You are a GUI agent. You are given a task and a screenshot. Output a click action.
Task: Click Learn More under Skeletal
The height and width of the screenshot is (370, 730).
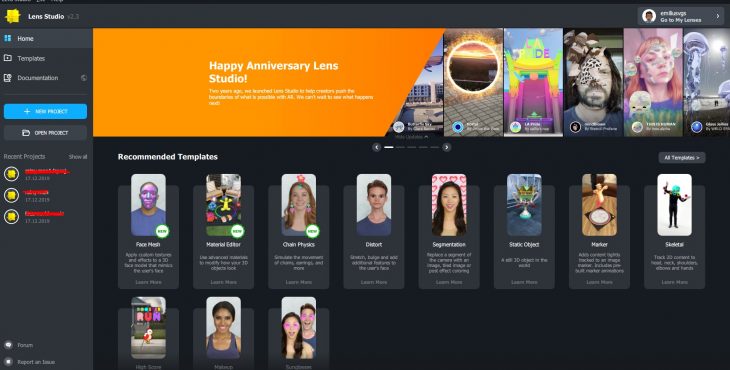[675, 282]
